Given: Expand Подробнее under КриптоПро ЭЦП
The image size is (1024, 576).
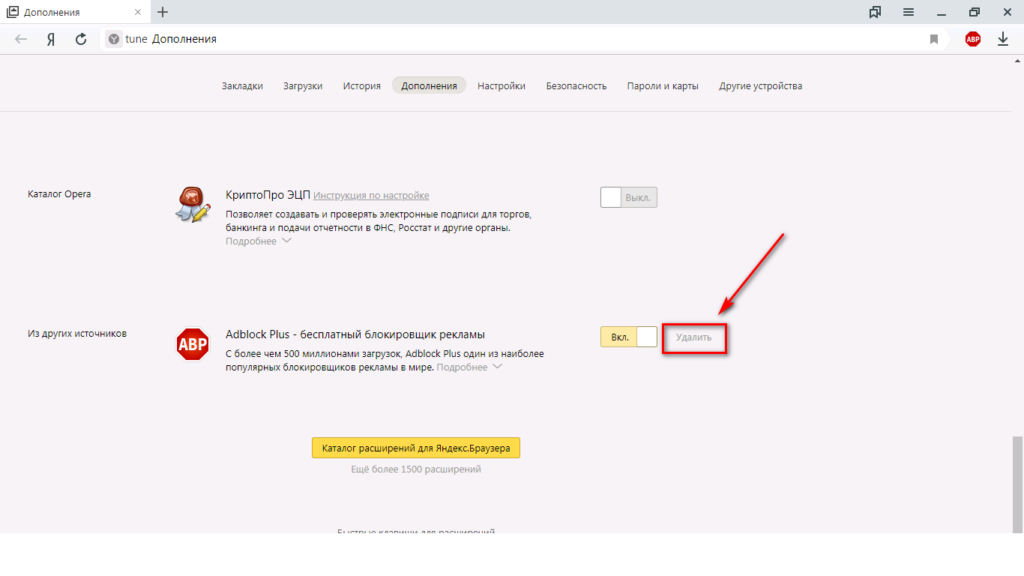Looking at the screenshot, I should 258,242.
